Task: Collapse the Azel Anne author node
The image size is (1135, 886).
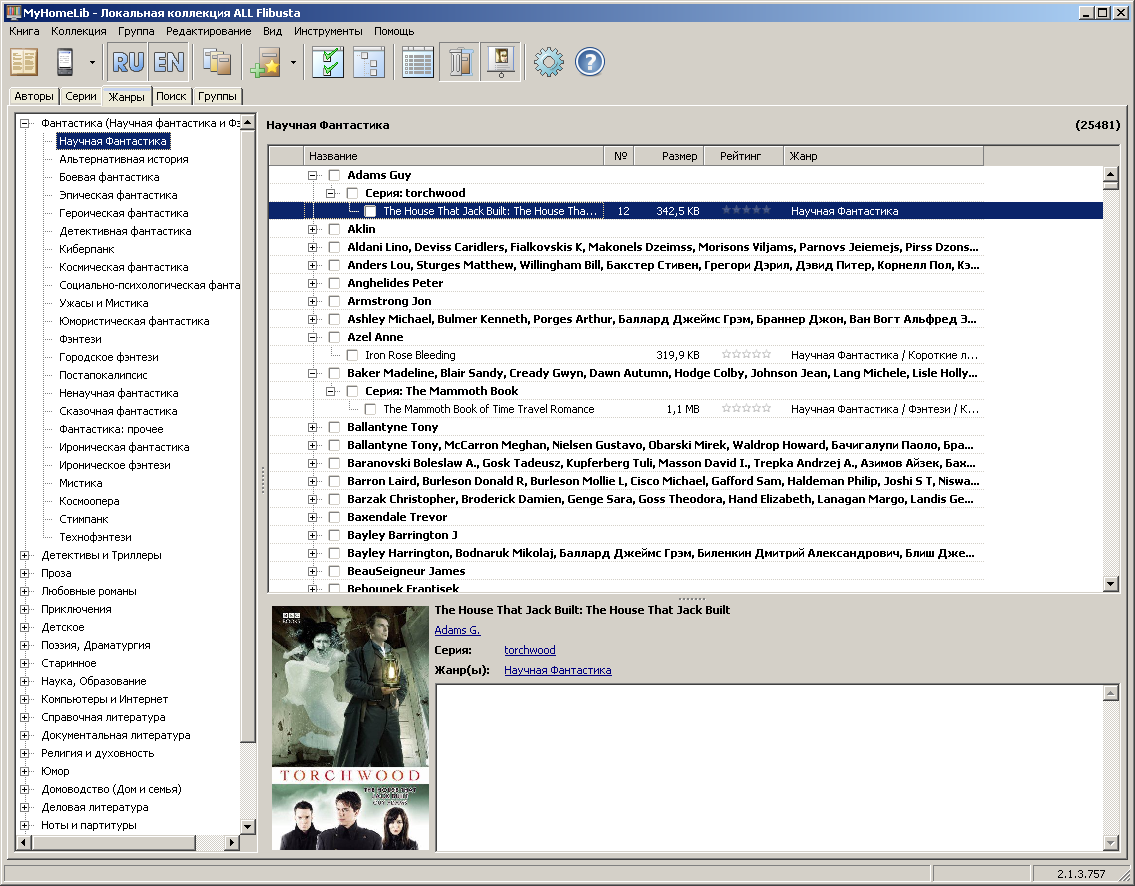Action: pos(313,337)
